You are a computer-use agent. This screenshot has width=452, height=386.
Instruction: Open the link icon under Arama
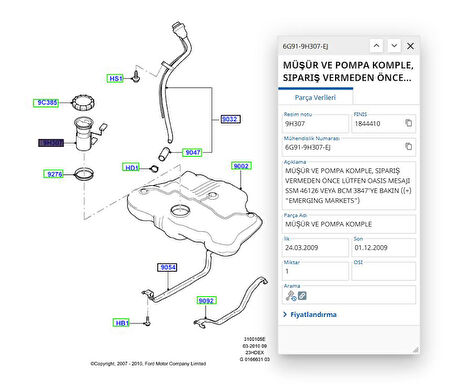302,295
